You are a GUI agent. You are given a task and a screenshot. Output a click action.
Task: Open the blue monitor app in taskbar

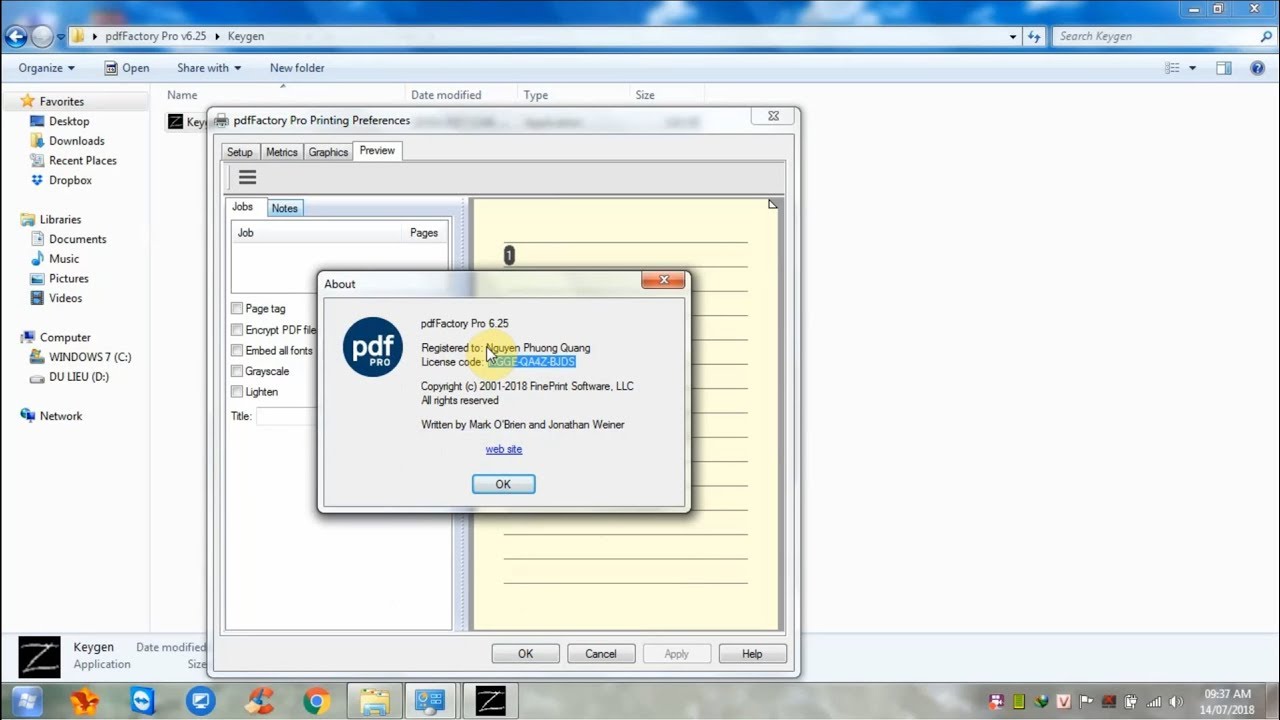point(201,701)
